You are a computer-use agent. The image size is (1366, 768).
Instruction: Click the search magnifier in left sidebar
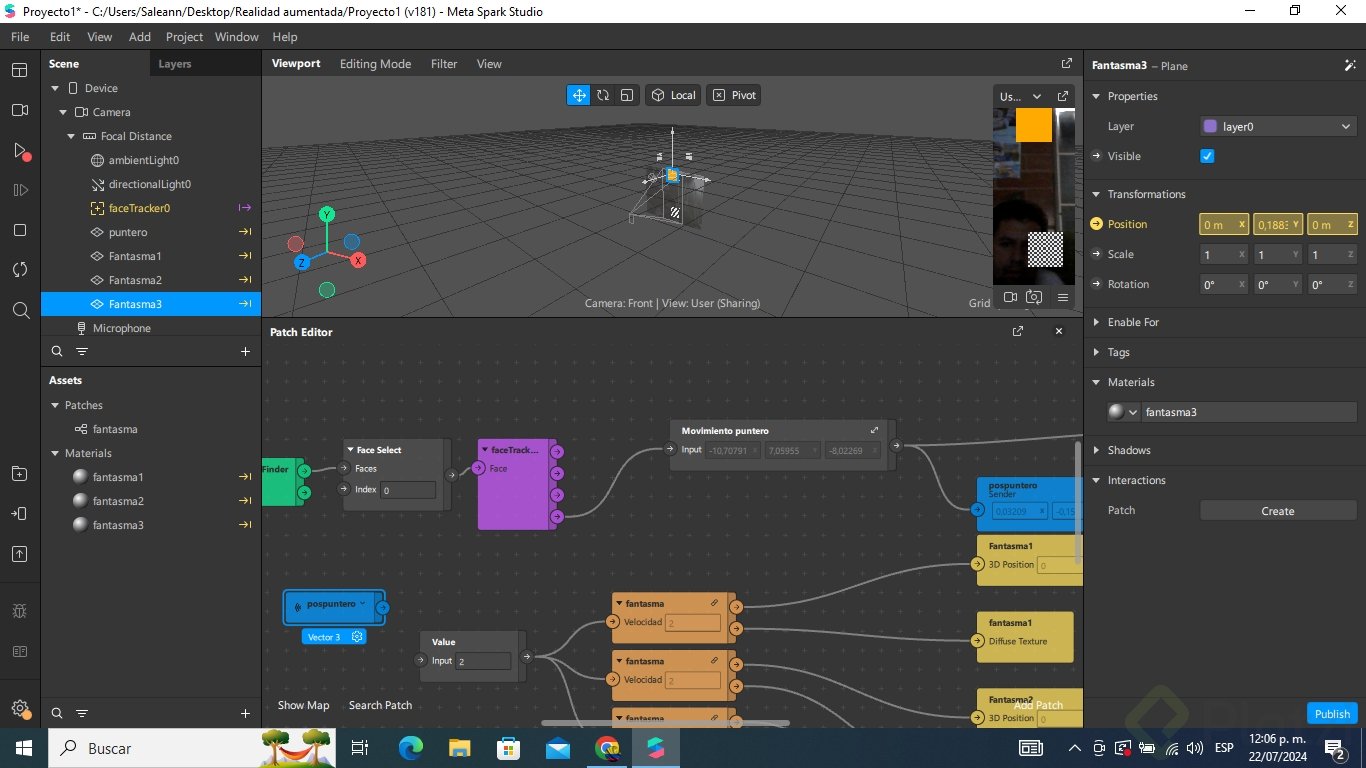[20, 310]
